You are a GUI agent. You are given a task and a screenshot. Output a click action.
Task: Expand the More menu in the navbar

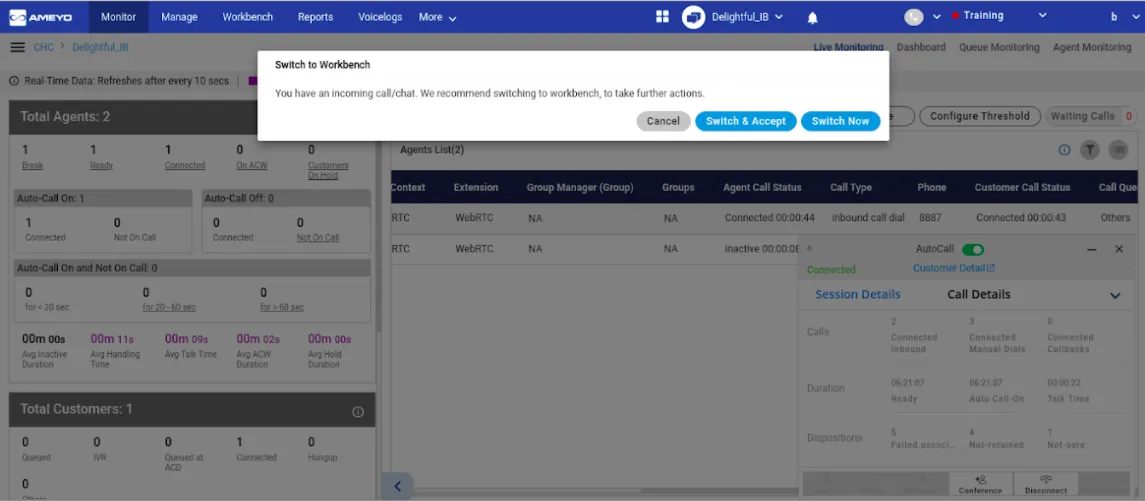click(x=438, y=17)
